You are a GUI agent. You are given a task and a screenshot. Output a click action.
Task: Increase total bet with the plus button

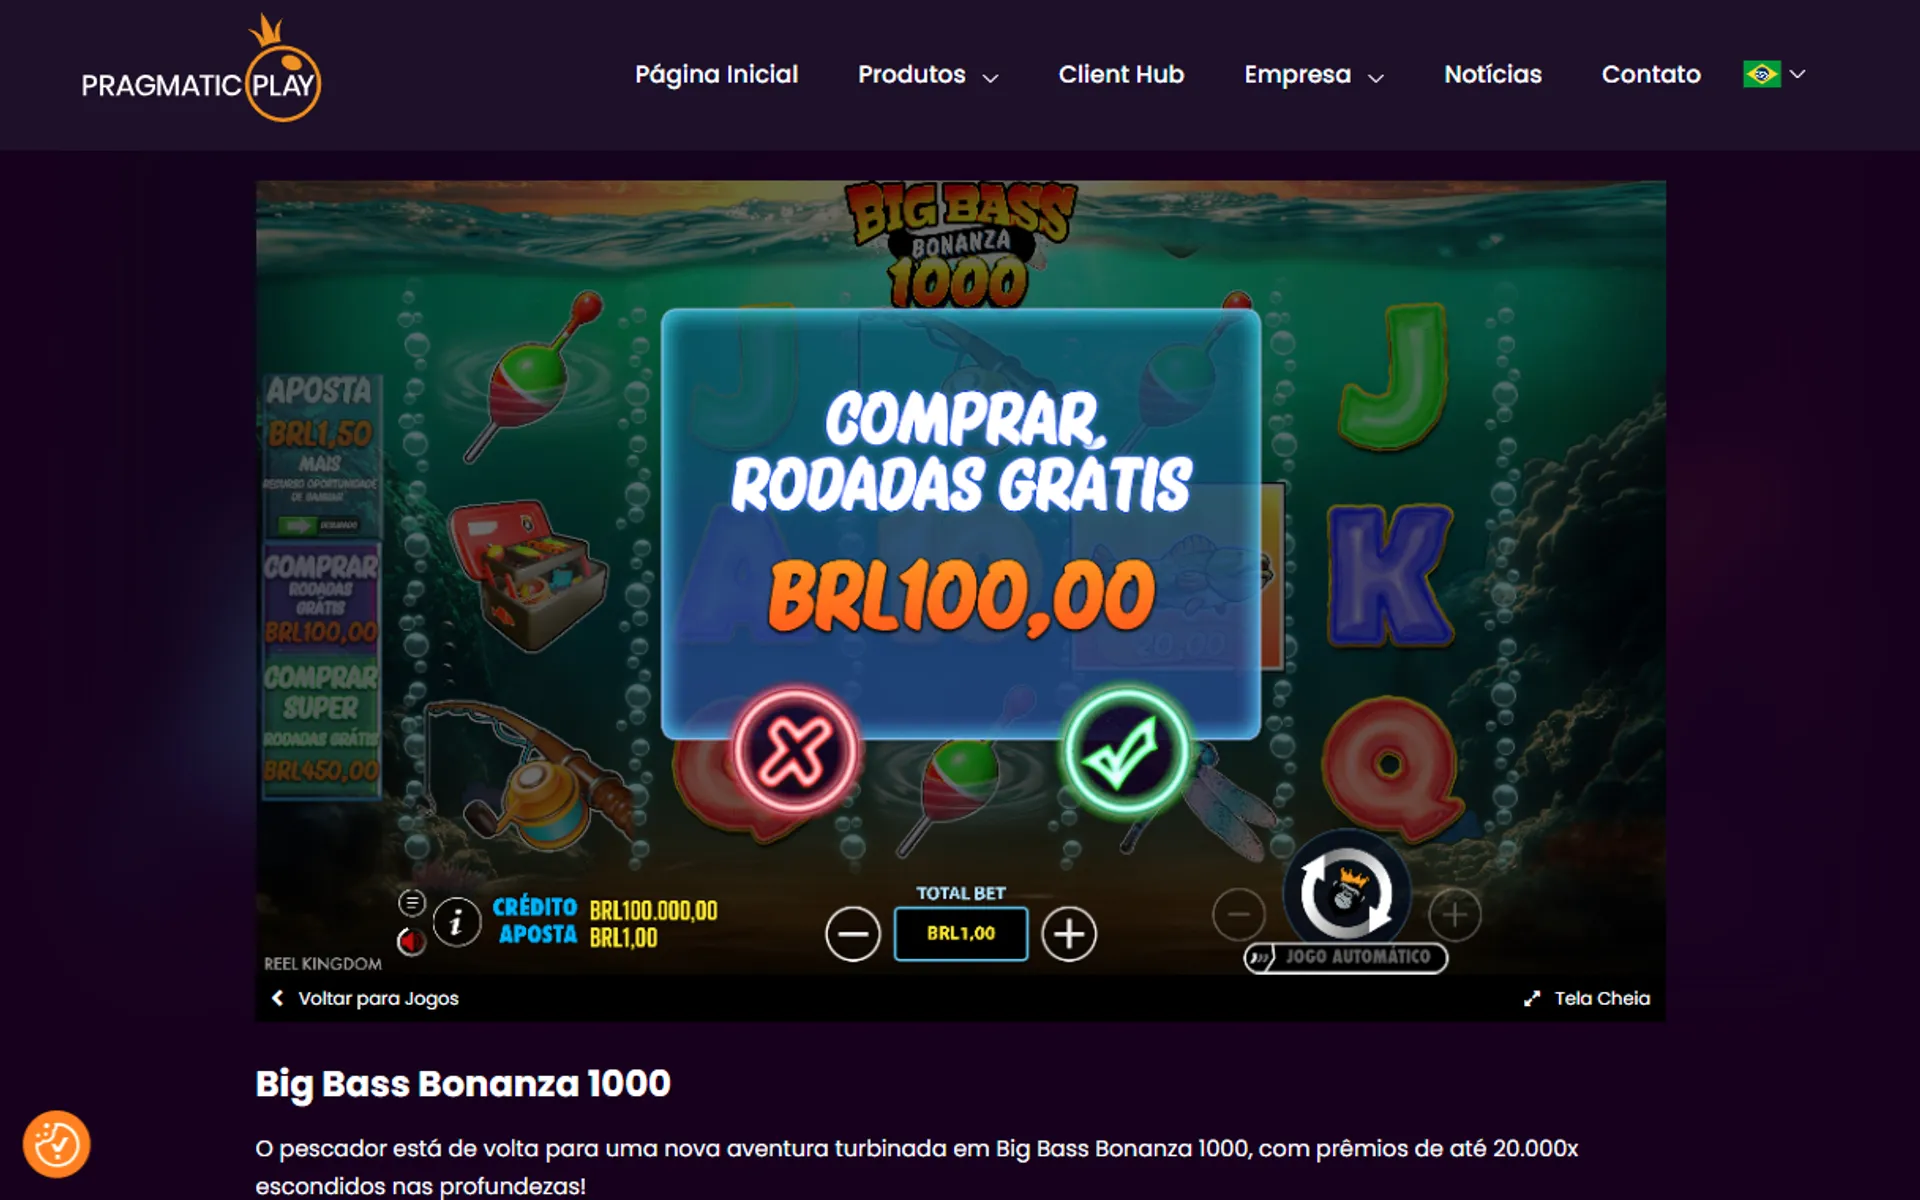tap(1069, 934)
